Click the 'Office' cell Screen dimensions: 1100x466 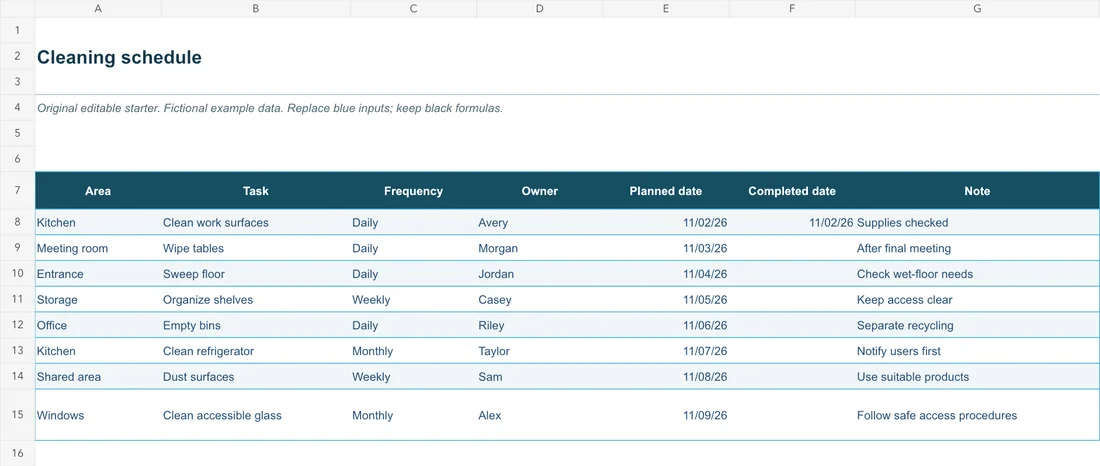click(x=98, y=325)
